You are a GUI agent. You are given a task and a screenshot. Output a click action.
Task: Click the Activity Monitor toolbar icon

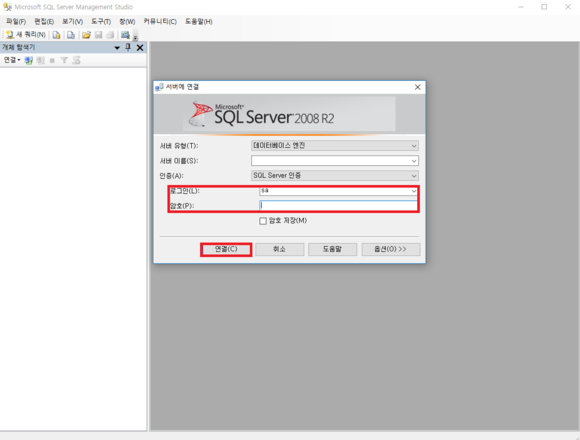[x=125, y=35]
